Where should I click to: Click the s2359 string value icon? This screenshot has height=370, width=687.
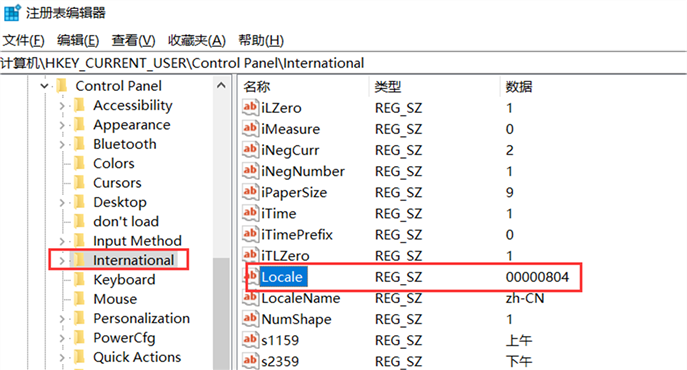pyautogui.click(x=250, y=360)
